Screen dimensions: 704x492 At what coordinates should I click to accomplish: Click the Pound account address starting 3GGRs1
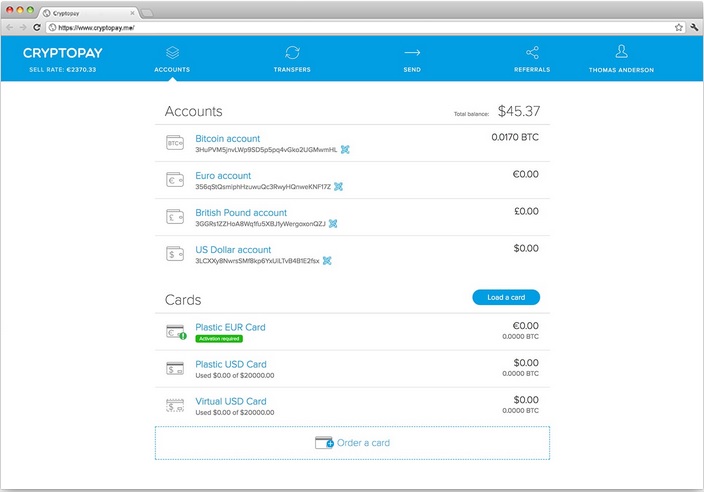click(260, 224)
